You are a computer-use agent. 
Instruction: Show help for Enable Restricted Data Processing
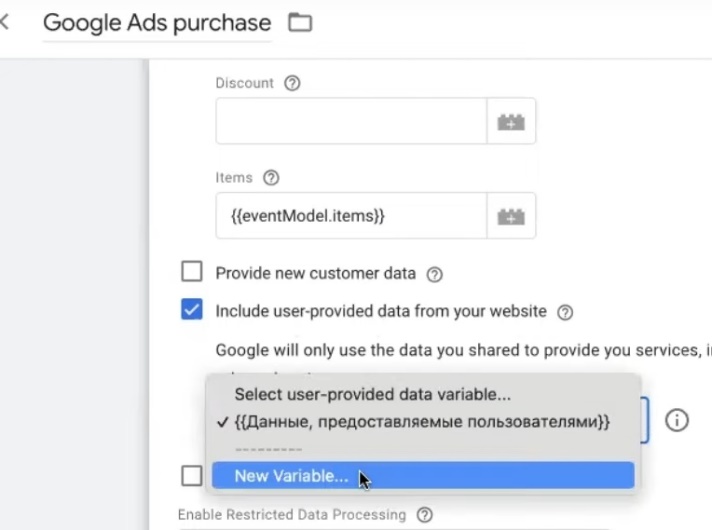tap(425, 515)
